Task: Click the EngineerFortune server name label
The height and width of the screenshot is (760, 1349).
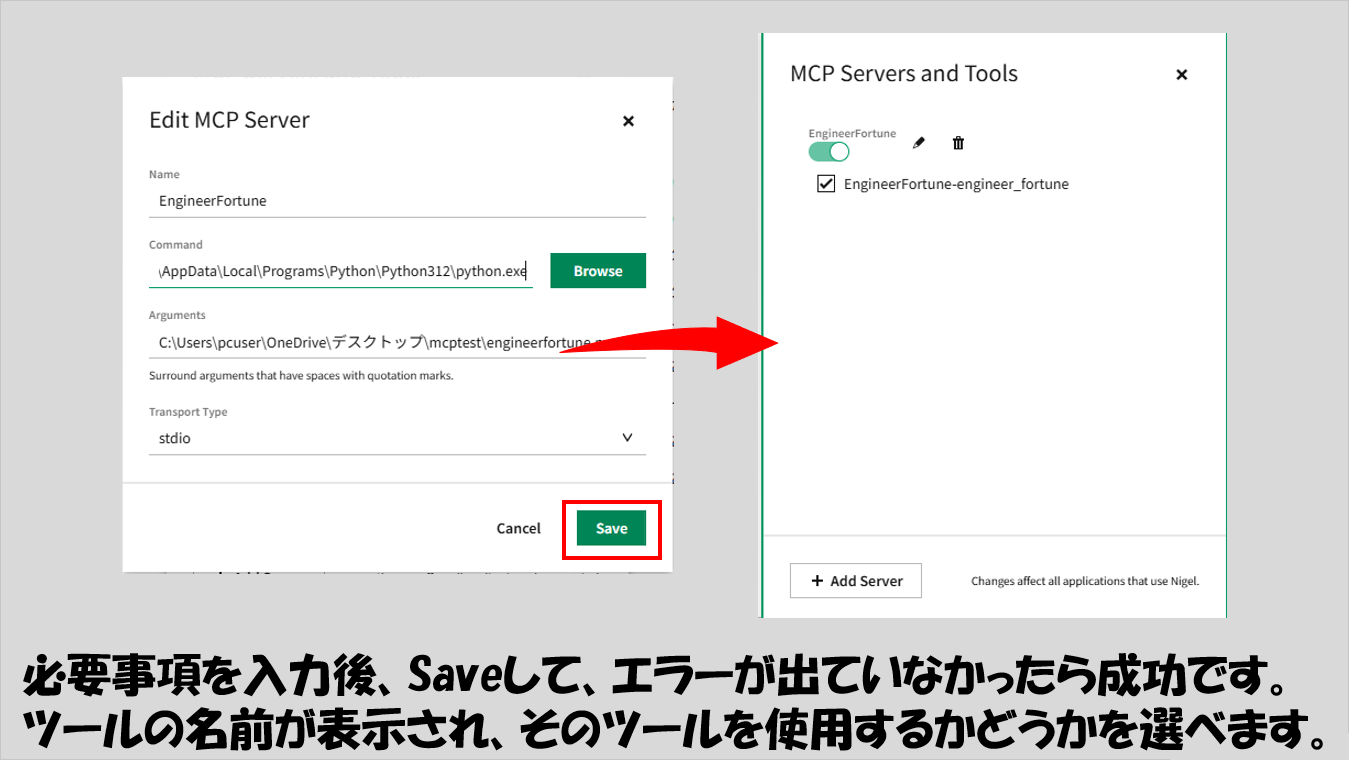Action: tap(852, 133)
